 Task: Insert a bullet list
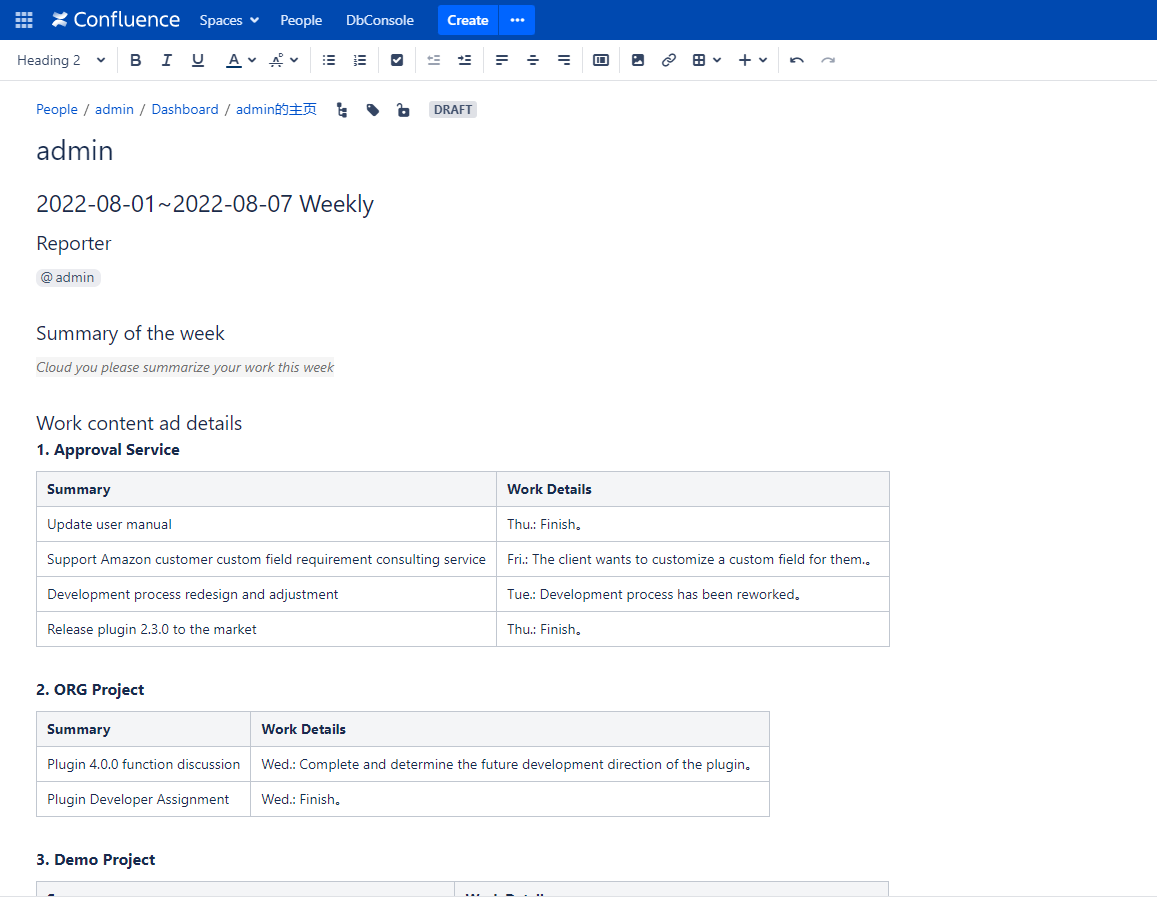[329, 60]
